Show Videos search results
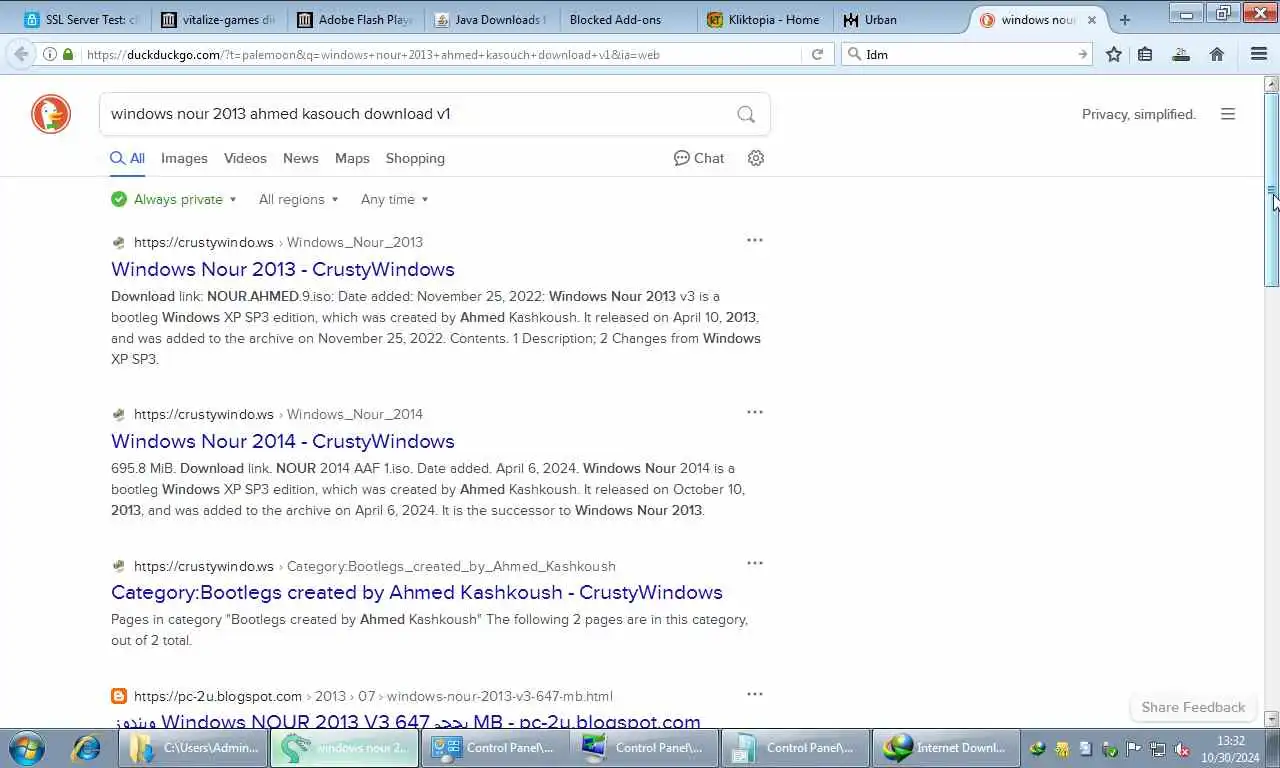Image resolution: width=1280 pixels, height=768 pixels. [245, 158]
